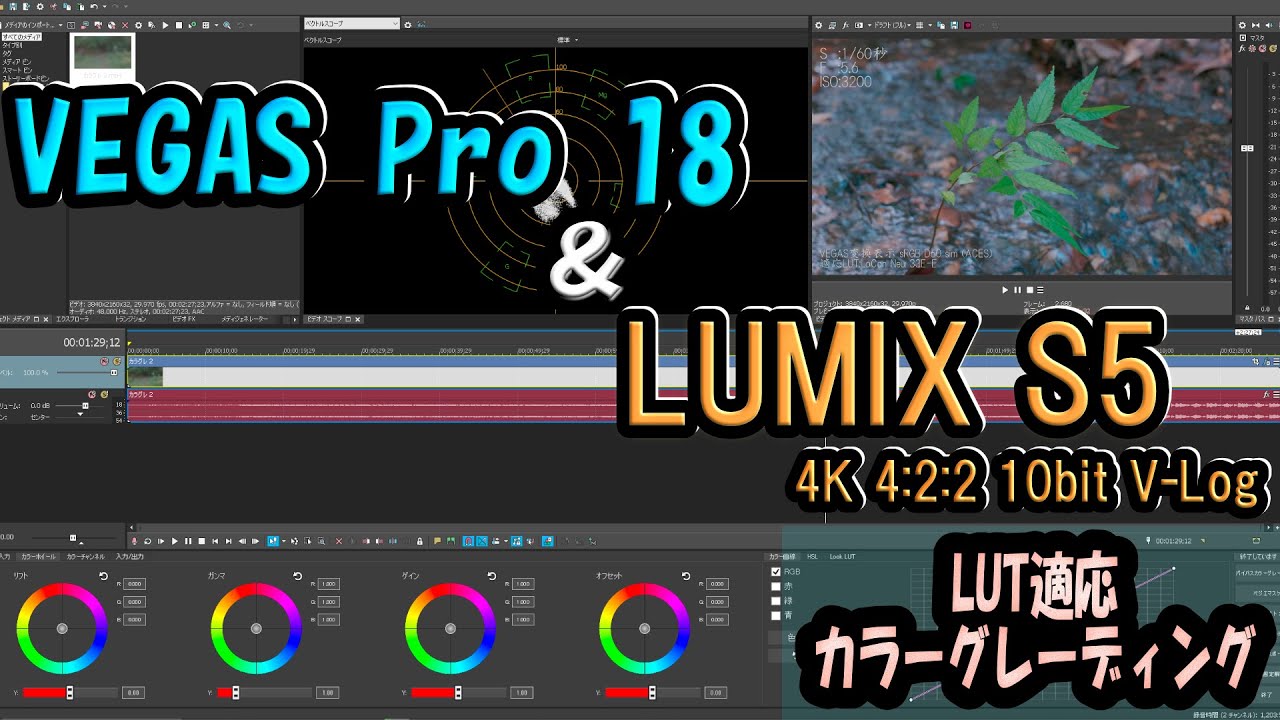1280x720 pixels.
Task: Toggle Lock Envelopes to Events
Action: point(516,541)
